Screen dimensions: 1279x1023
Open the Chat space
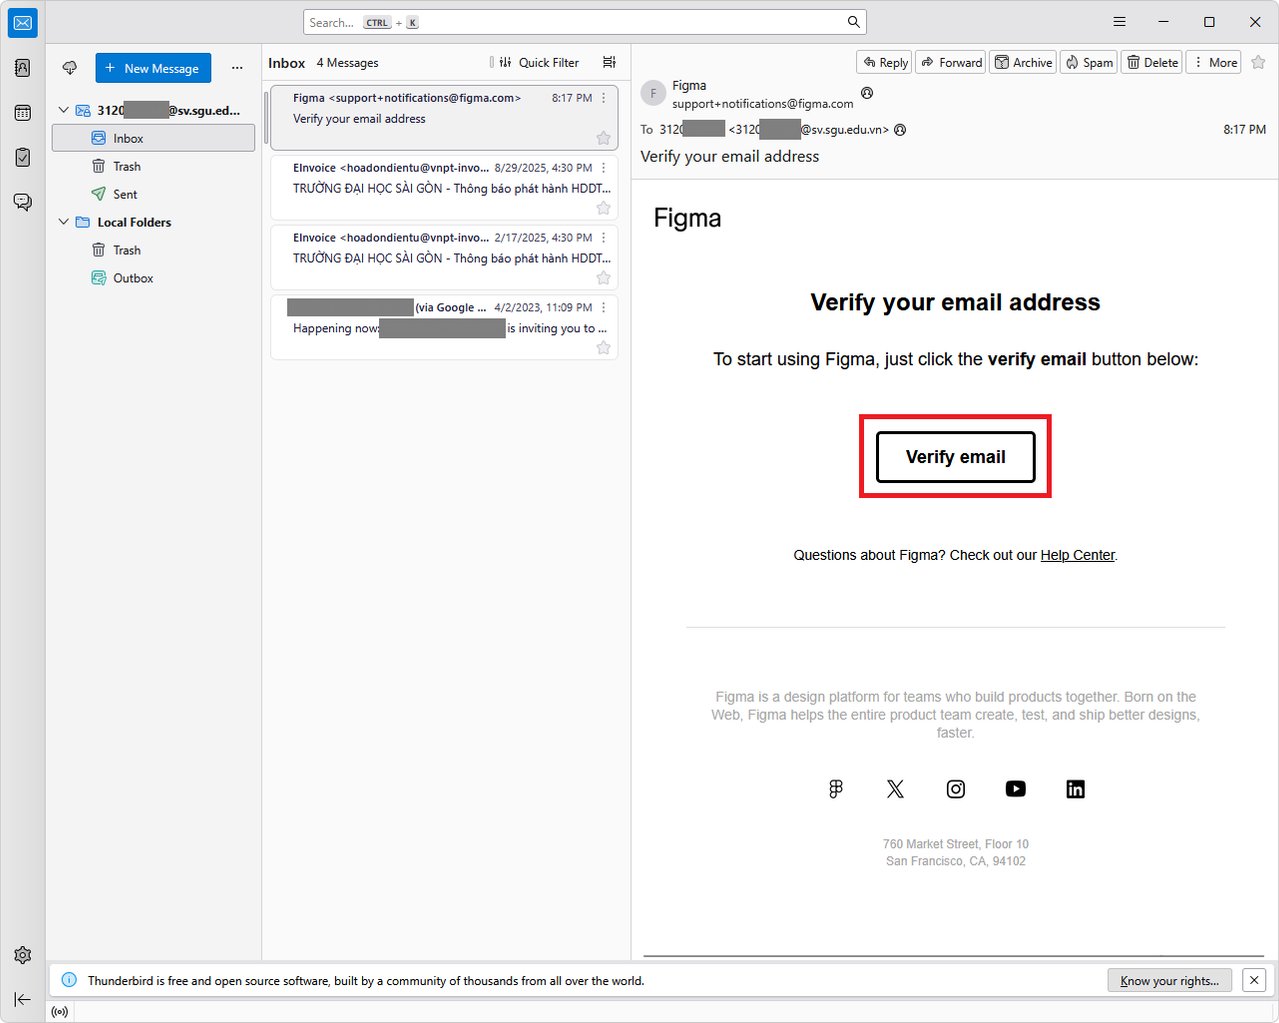tap(22, 201)
